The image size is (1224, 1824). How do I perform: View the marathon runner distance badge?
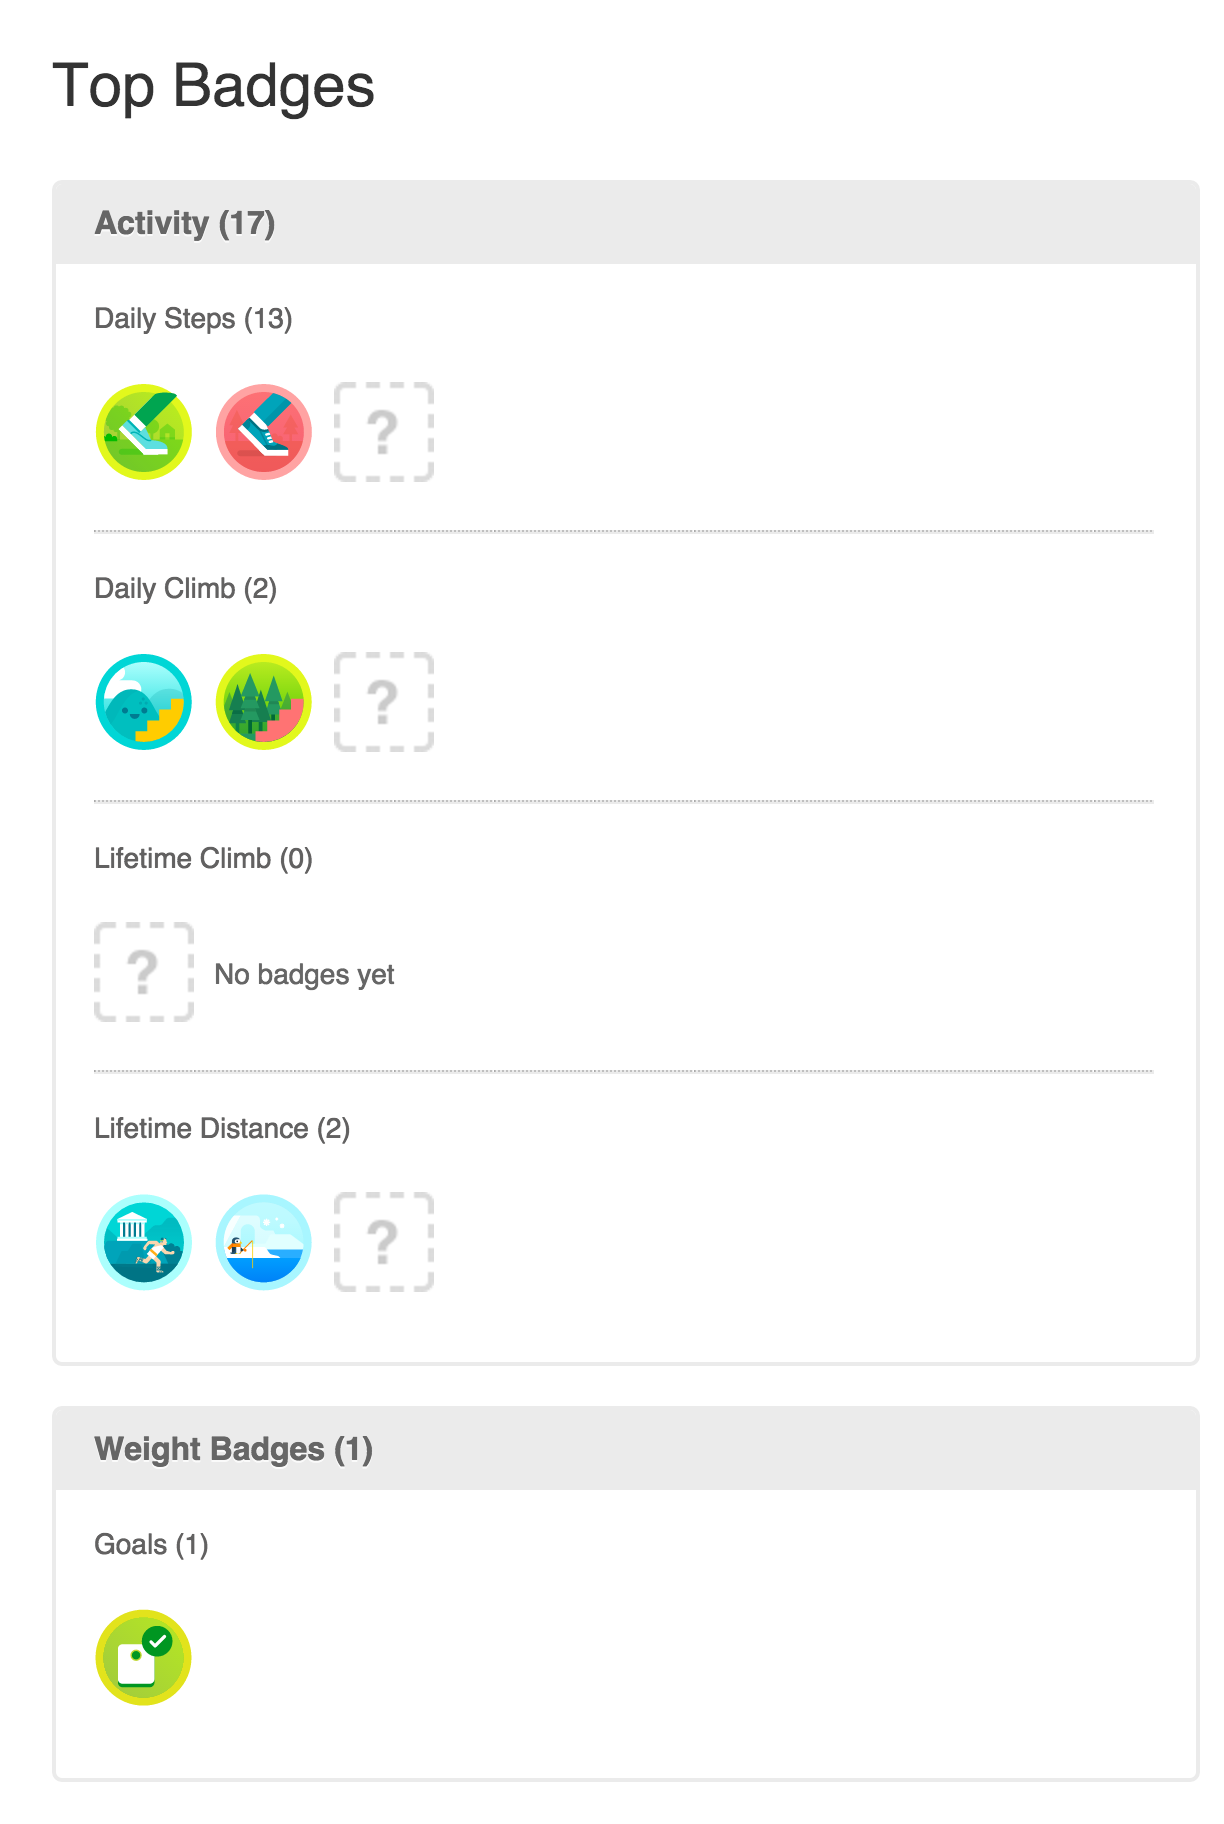coord(144,1242)
